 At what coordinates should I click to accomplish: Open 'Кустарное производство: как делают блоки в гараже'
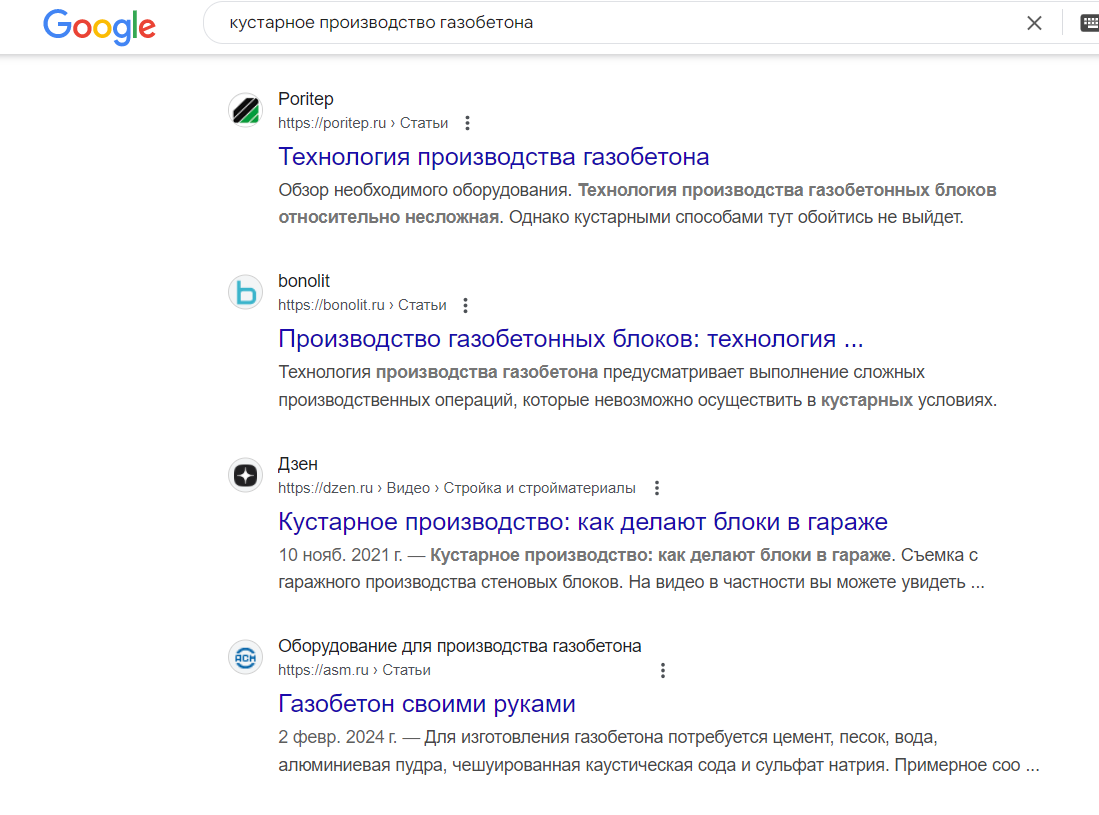(x=582, y=522)
